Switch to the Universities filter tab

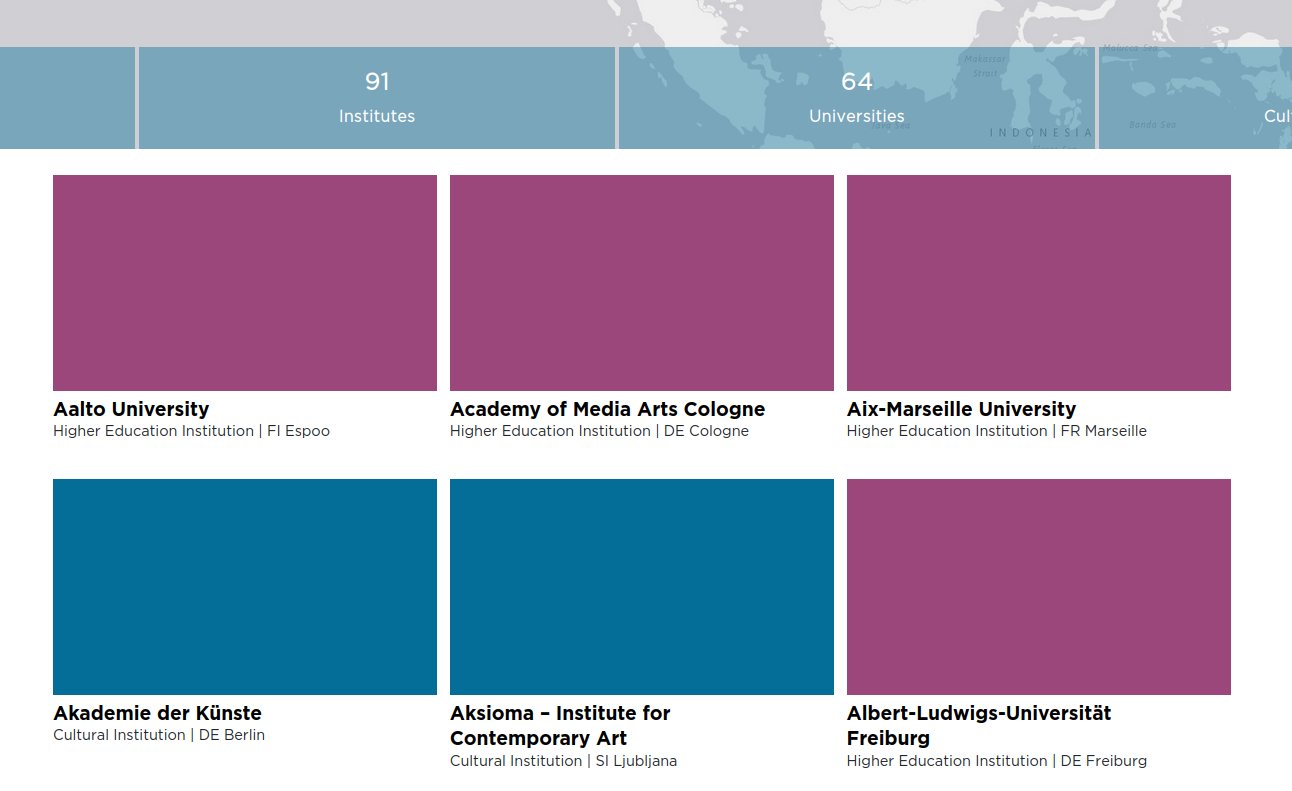[856, 98]
